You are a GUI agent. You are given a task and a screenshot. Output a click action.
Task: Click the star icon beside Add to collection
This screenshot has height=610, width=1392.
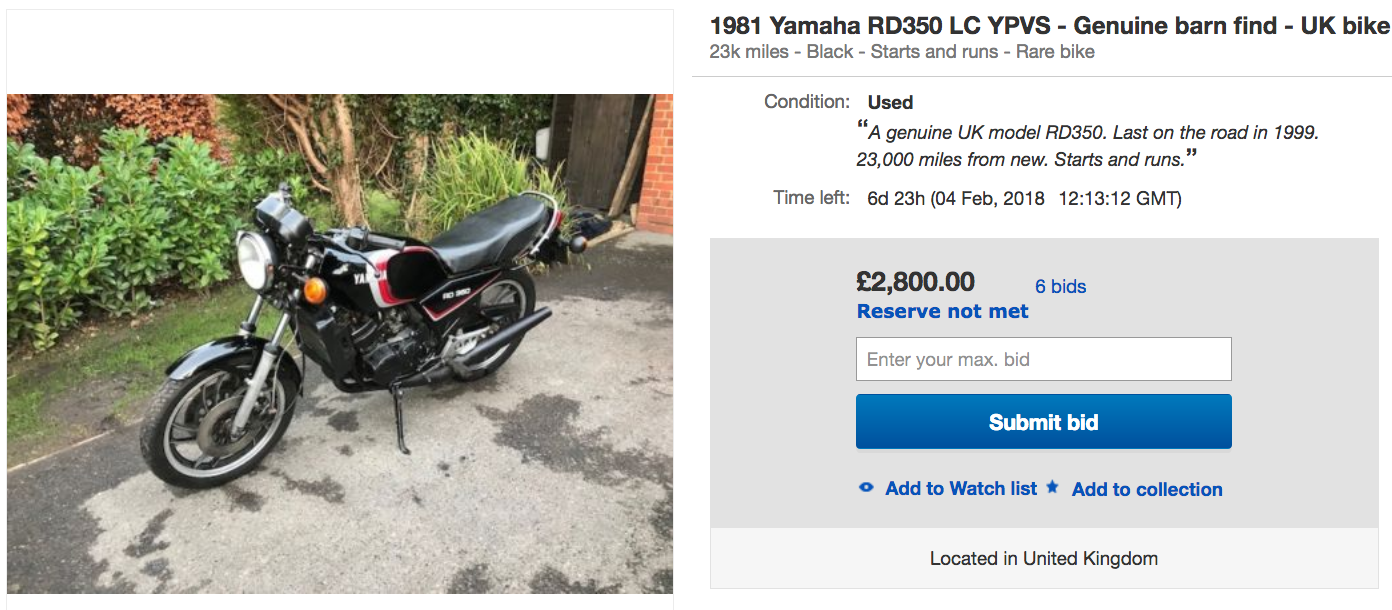click(1052, 487)
